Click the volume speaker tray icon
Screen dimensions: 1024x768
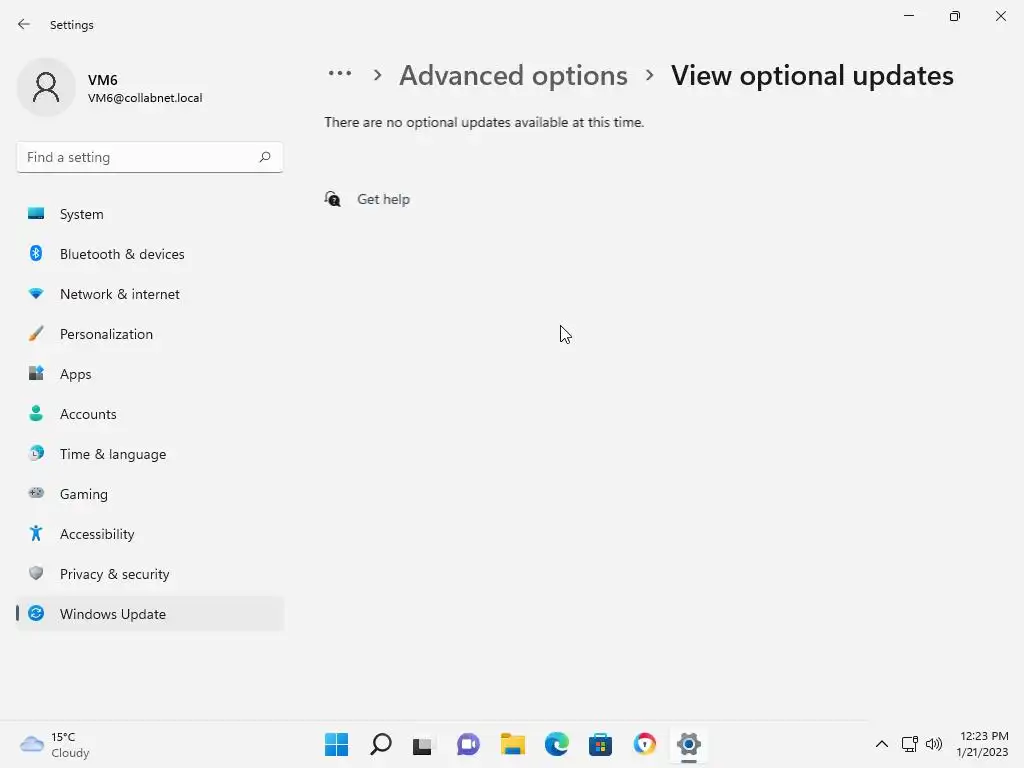[934, 744]
